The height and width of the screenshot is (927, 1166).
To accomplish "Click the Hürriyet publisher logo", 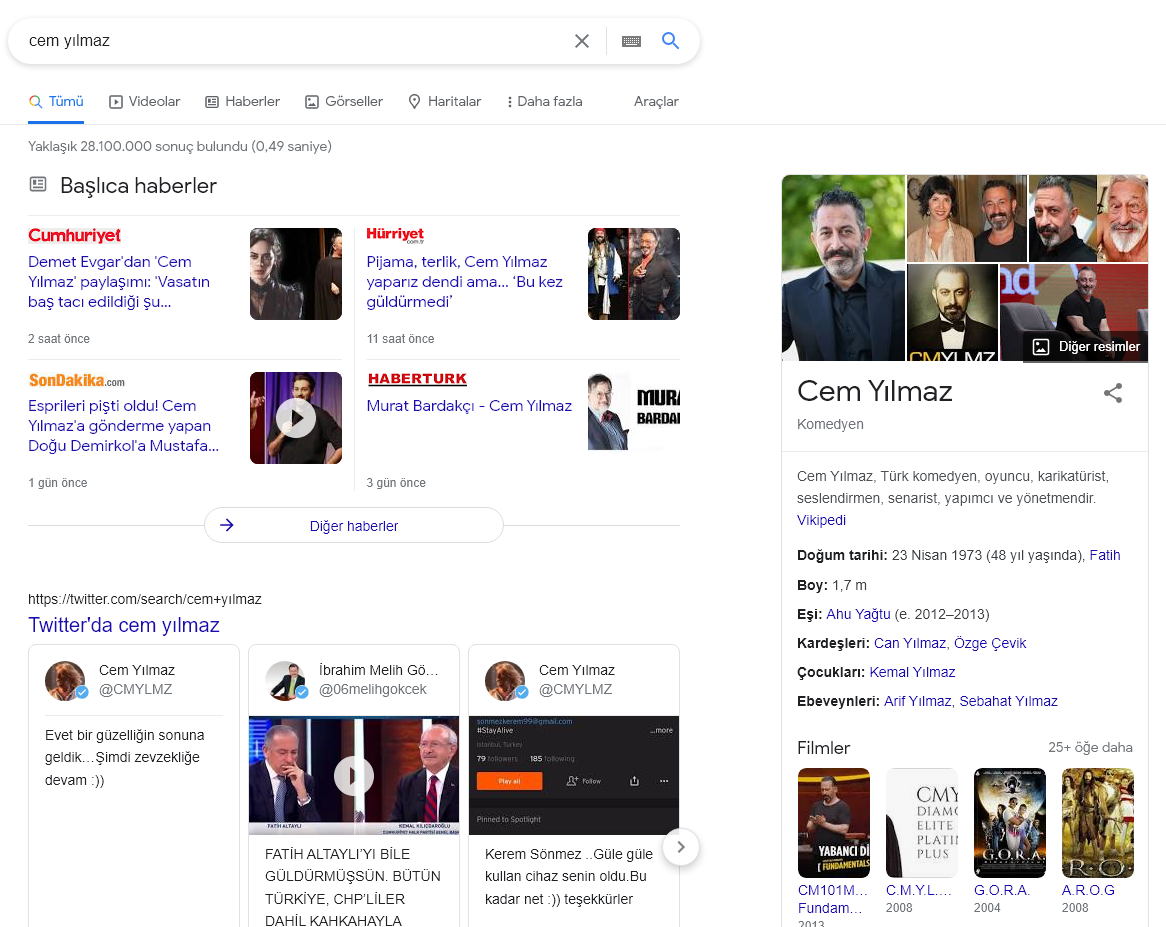I will [395, 235].
